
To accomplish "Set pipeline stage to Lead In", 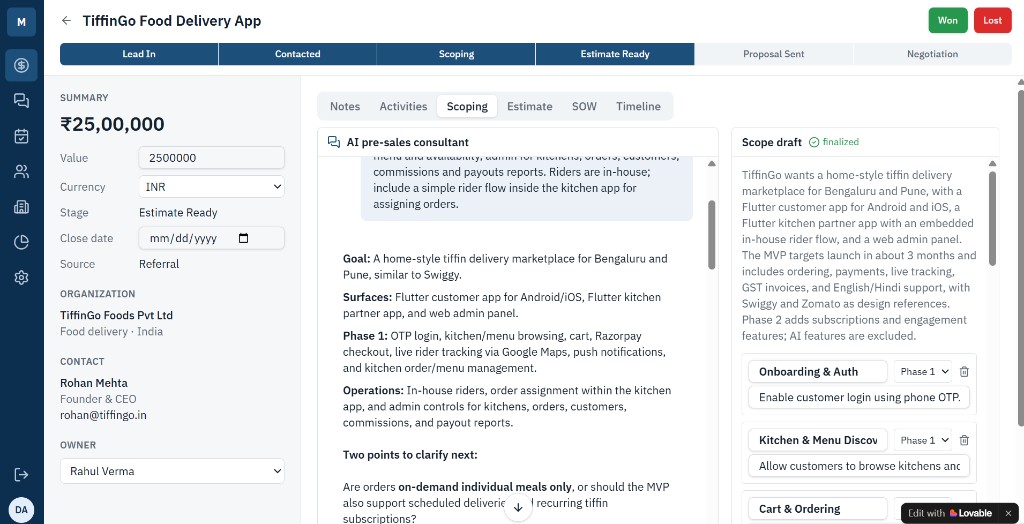I will [139, 54].
